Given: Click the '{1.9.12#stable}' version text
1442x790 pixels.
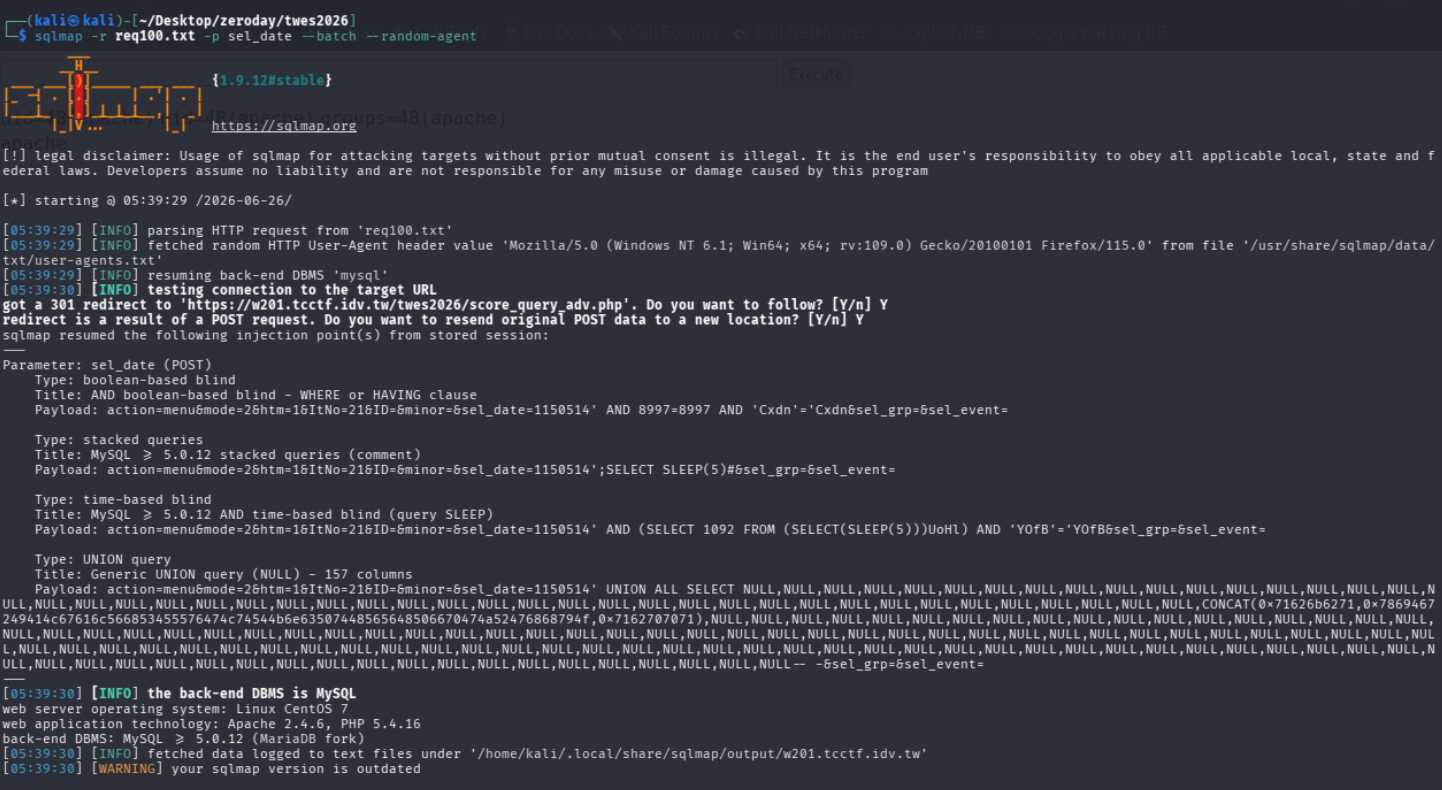Looking at the screenshot, I should pyautogui.click(x=272, y=80).
